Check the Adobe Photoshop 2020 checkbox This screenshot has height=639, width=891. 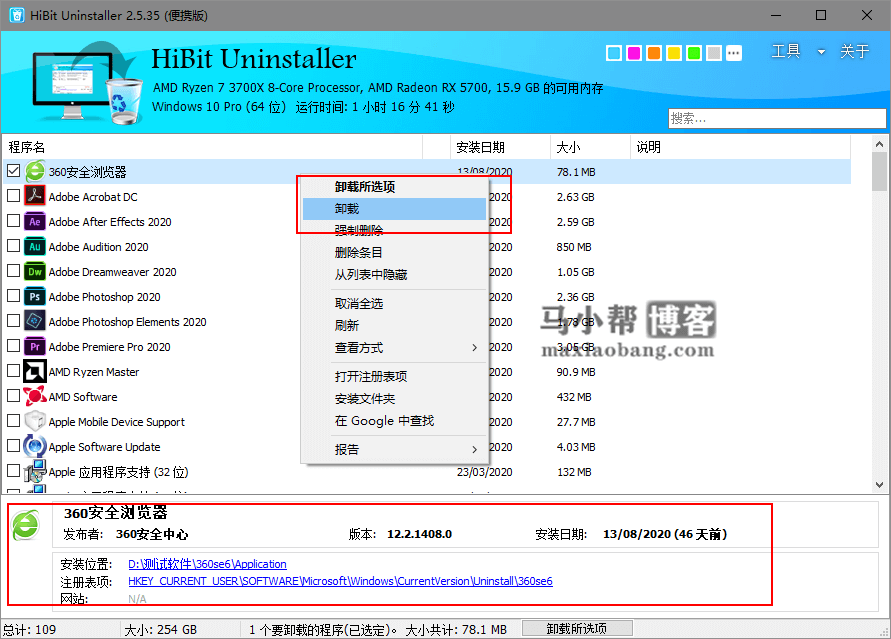point(14,295)
